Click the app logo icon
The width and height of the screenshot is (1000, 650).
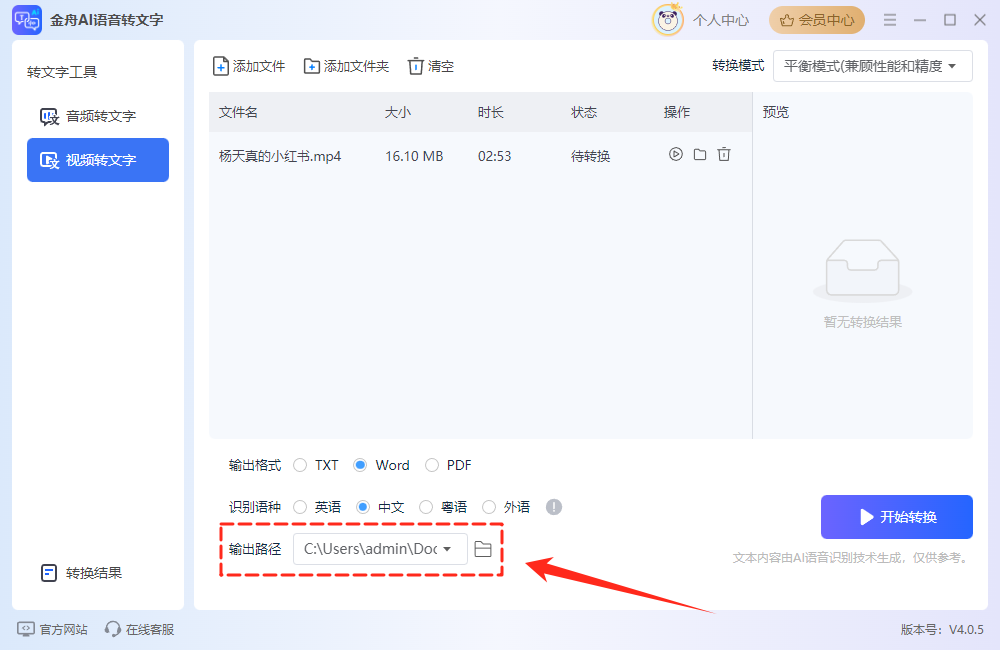tap(27, 20)
